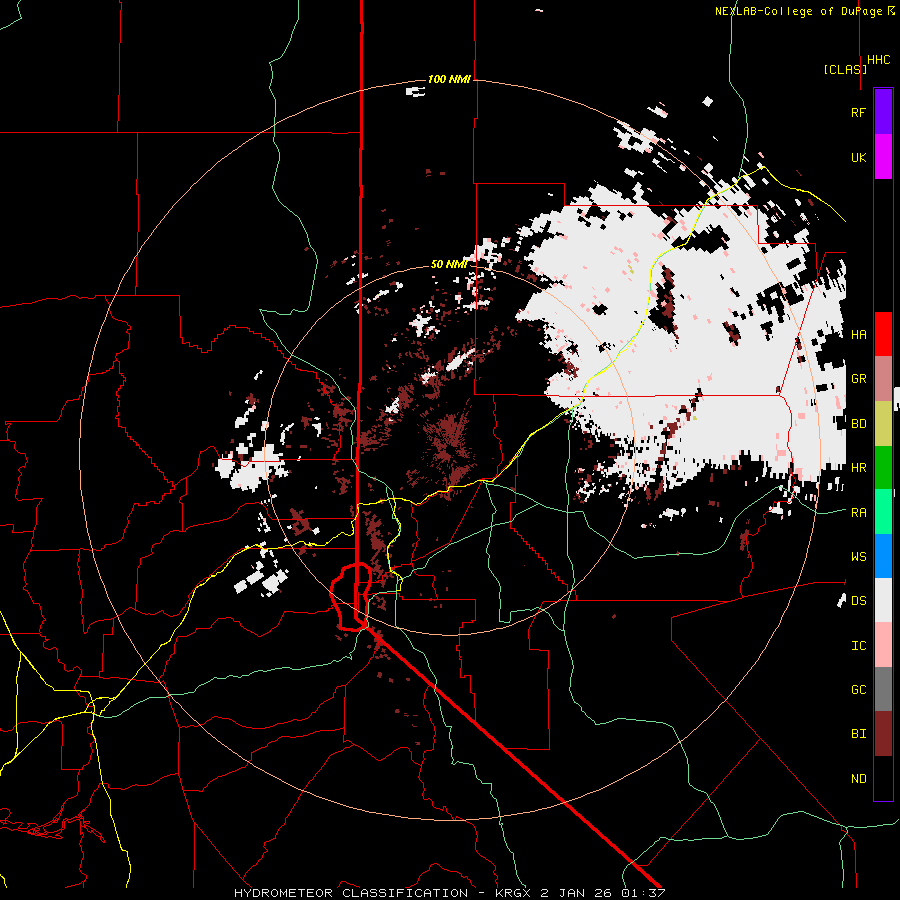This screenshot has width=900, height=900.
Task: Click the BI legend label text
Action: pos(858,734)
